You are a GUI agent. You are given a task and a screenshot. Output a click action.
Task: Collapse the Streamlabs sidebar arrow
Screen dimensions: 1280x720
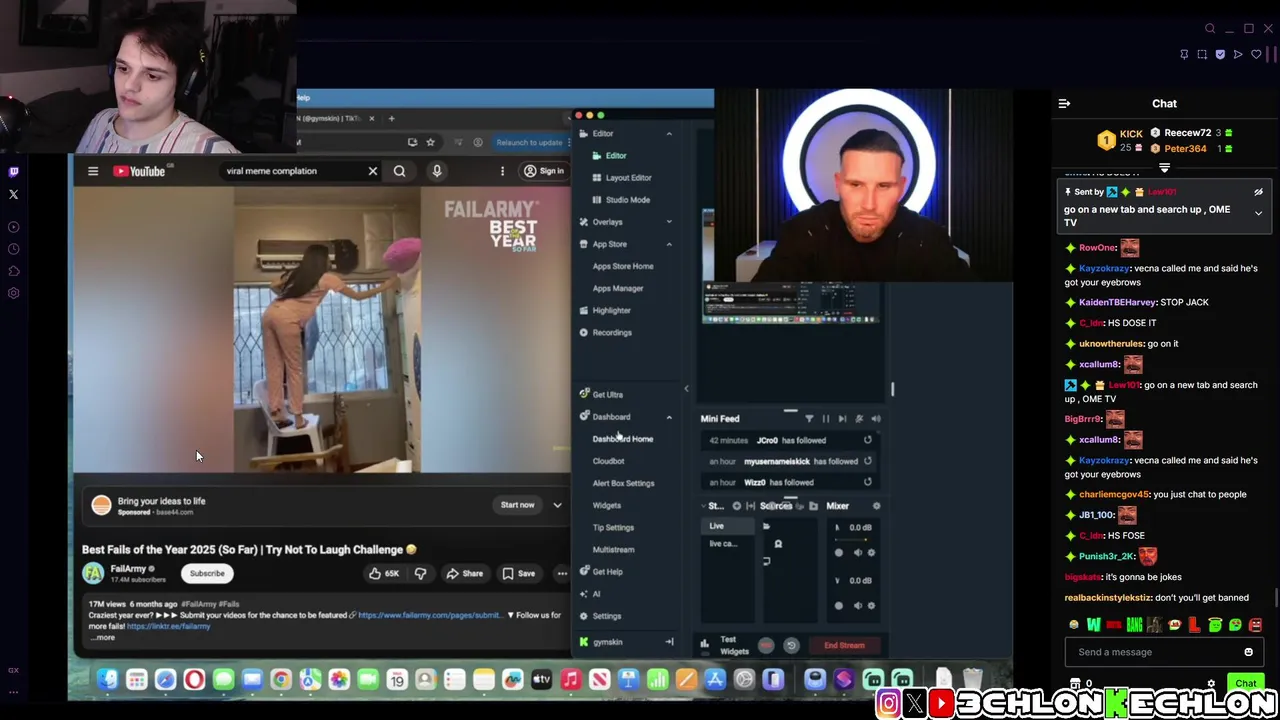point(686,389)
